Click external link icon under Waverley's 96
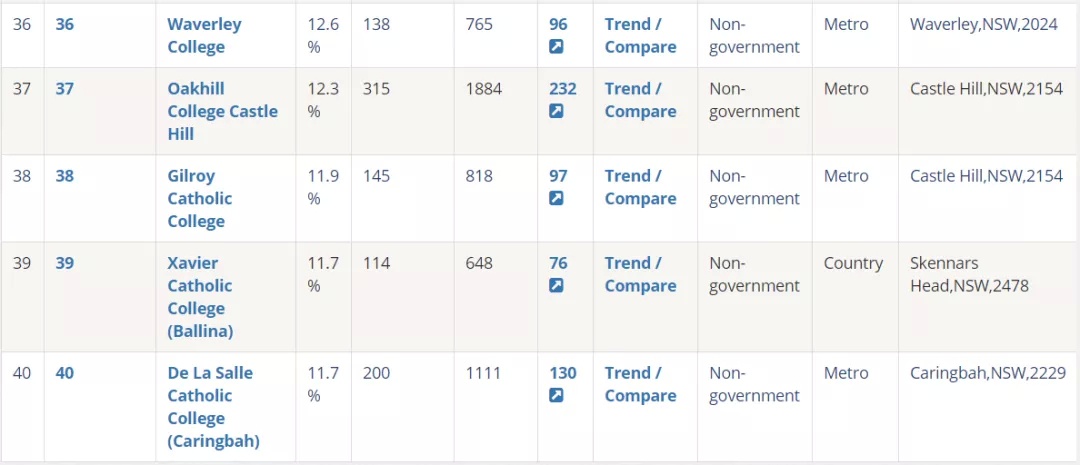Viewport: 1080px width, 465px height. pyautogui.click(x=556, y=47)
